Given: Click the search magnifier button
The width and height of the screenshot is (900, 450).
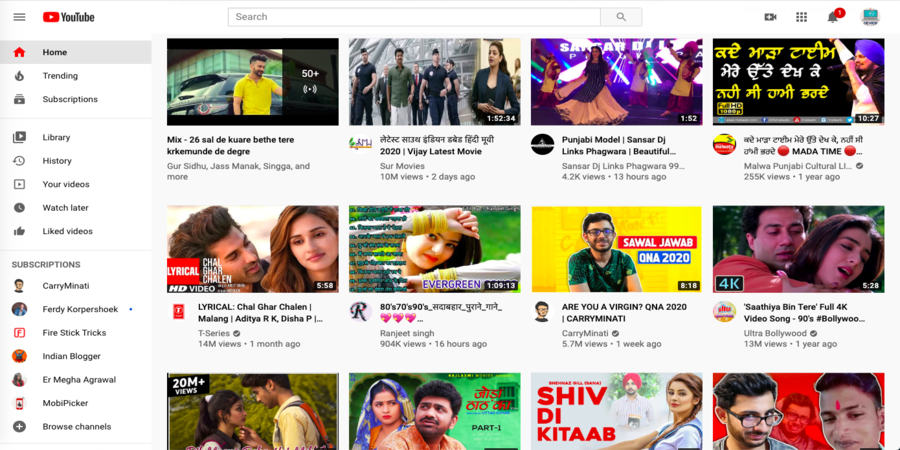Looking at the screenshot, I should (621, 17).
